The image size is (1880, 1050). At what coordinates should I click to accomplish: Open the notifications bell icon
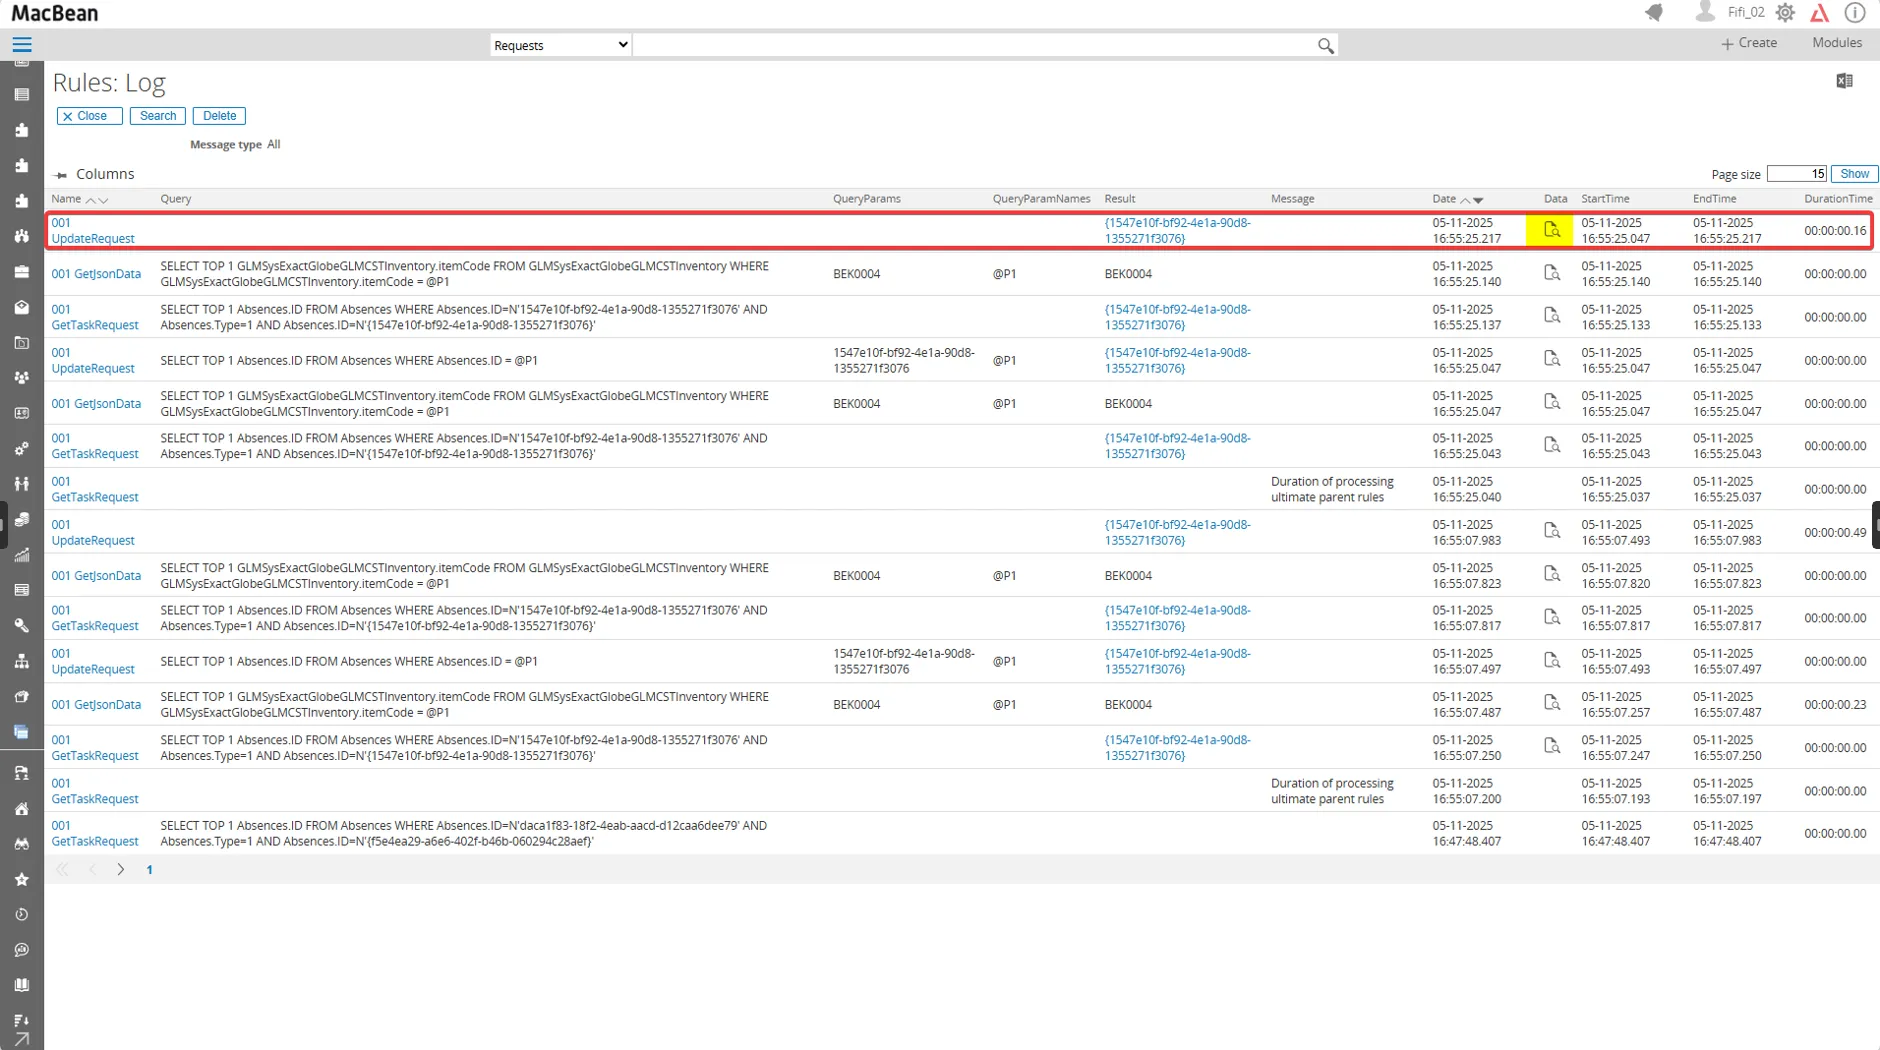(1656, 13)
